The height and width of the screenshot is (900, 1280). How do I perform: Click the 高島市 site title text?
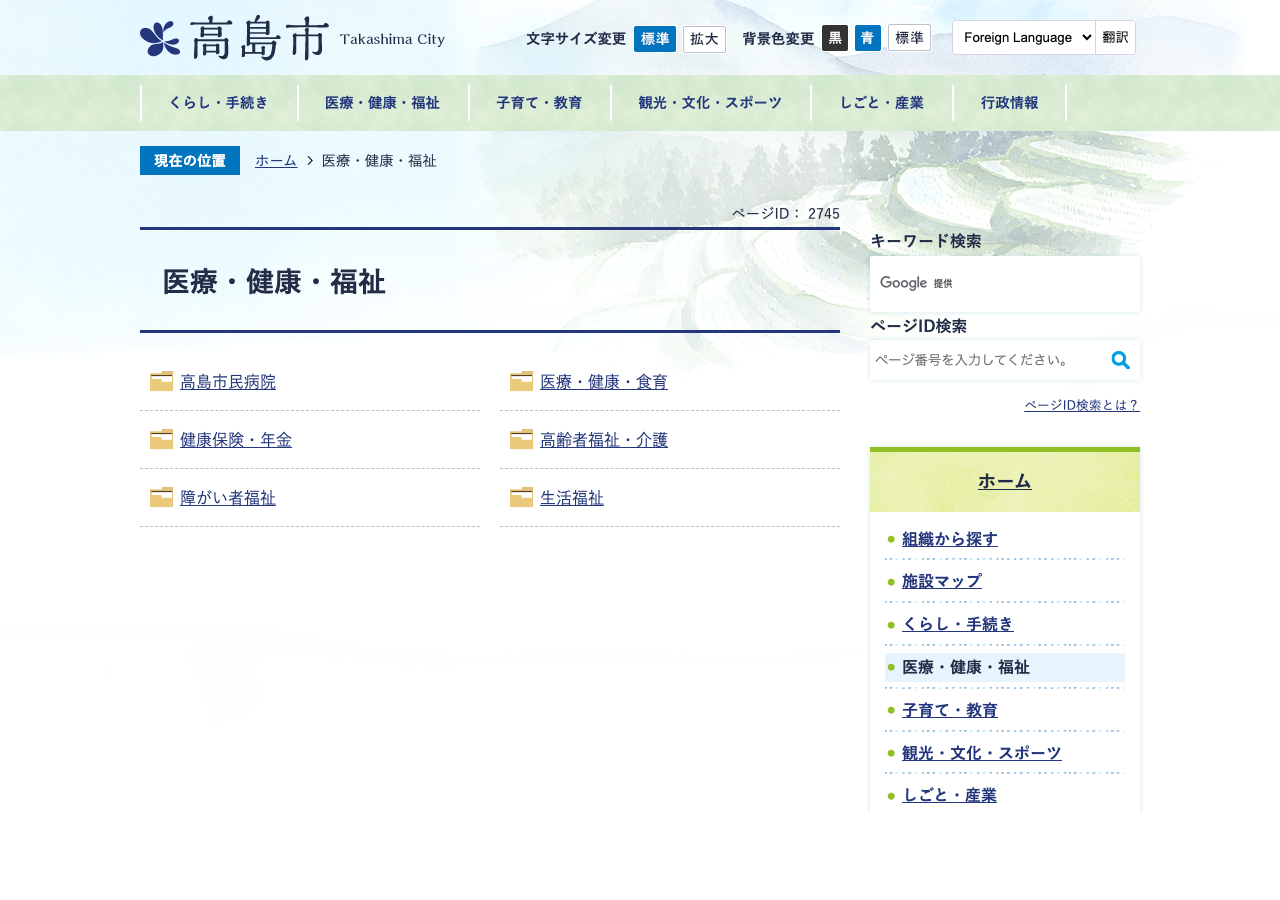click(x=258, y=39)
